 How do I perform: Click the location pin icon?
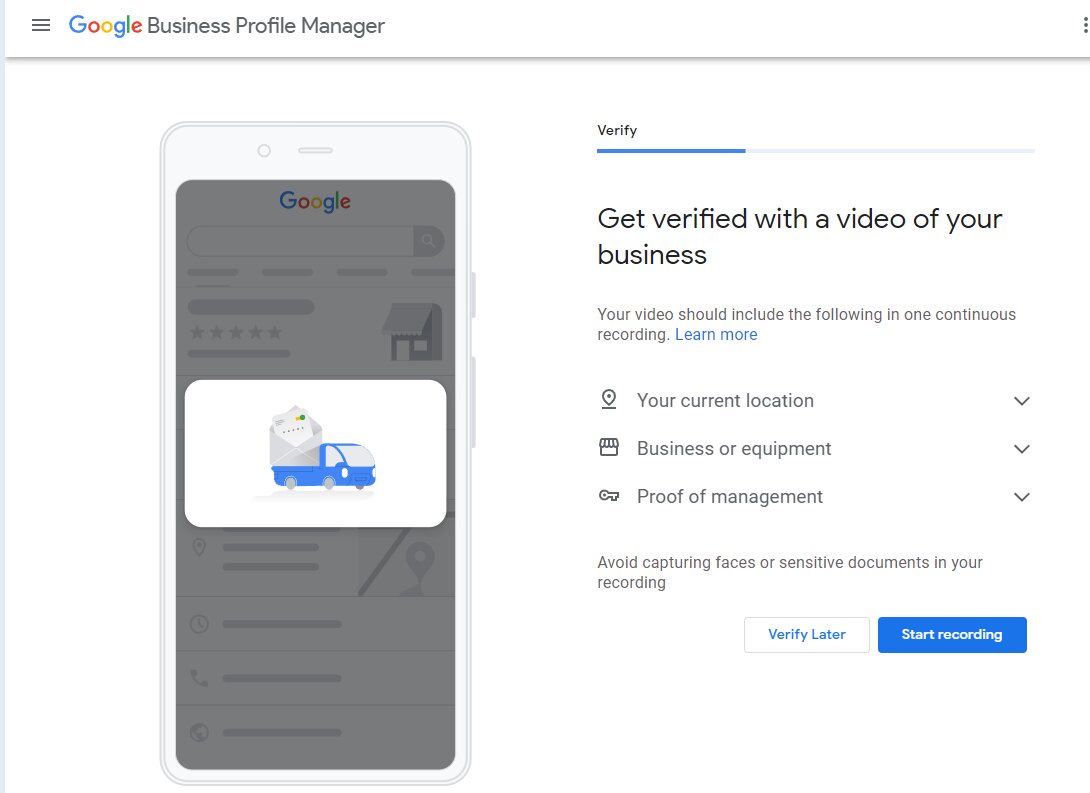coord(609,400)
